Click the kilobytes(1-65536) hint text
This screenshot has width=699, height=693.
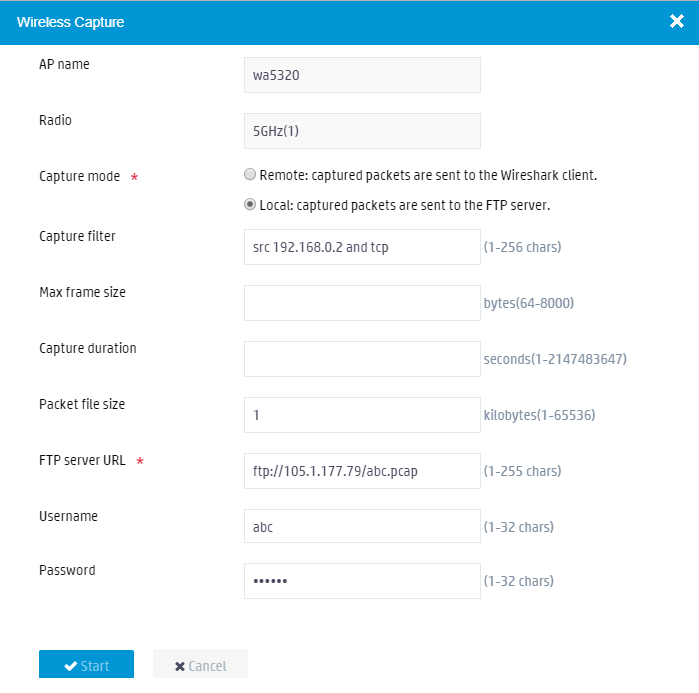(539, 415)
